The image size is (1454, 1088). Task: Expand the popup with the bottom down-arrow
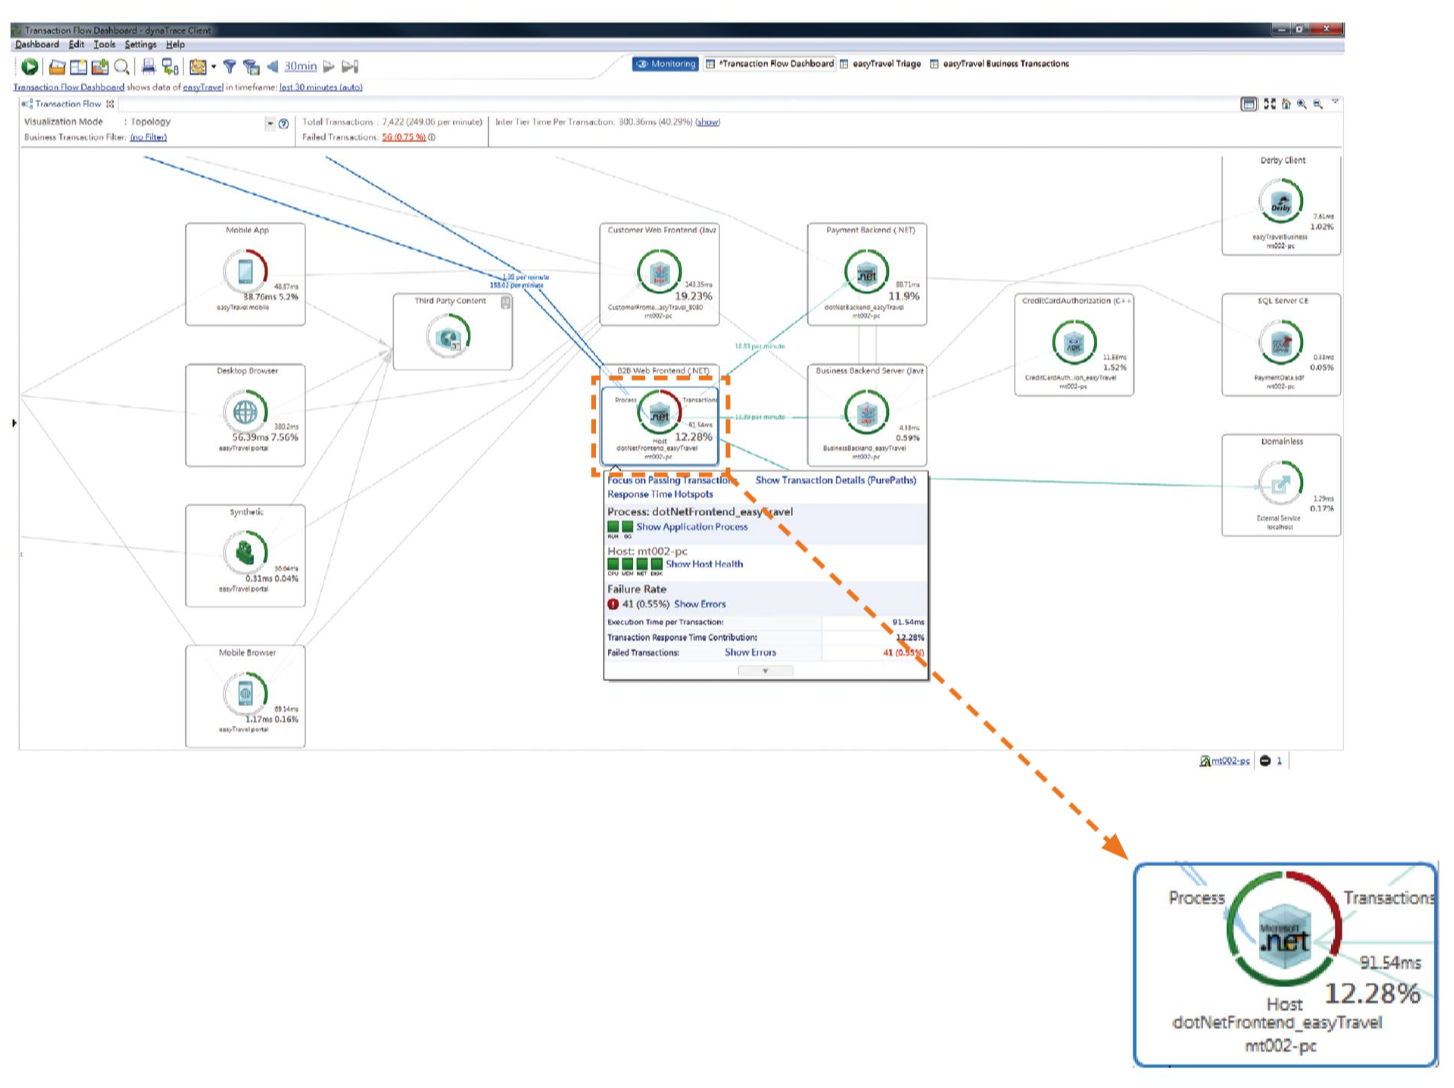click(x=765, y=672)
